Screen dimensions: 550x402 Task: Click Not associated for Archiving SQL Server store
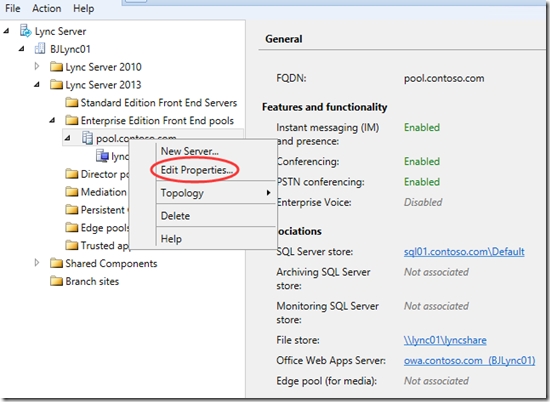[436, 272]
